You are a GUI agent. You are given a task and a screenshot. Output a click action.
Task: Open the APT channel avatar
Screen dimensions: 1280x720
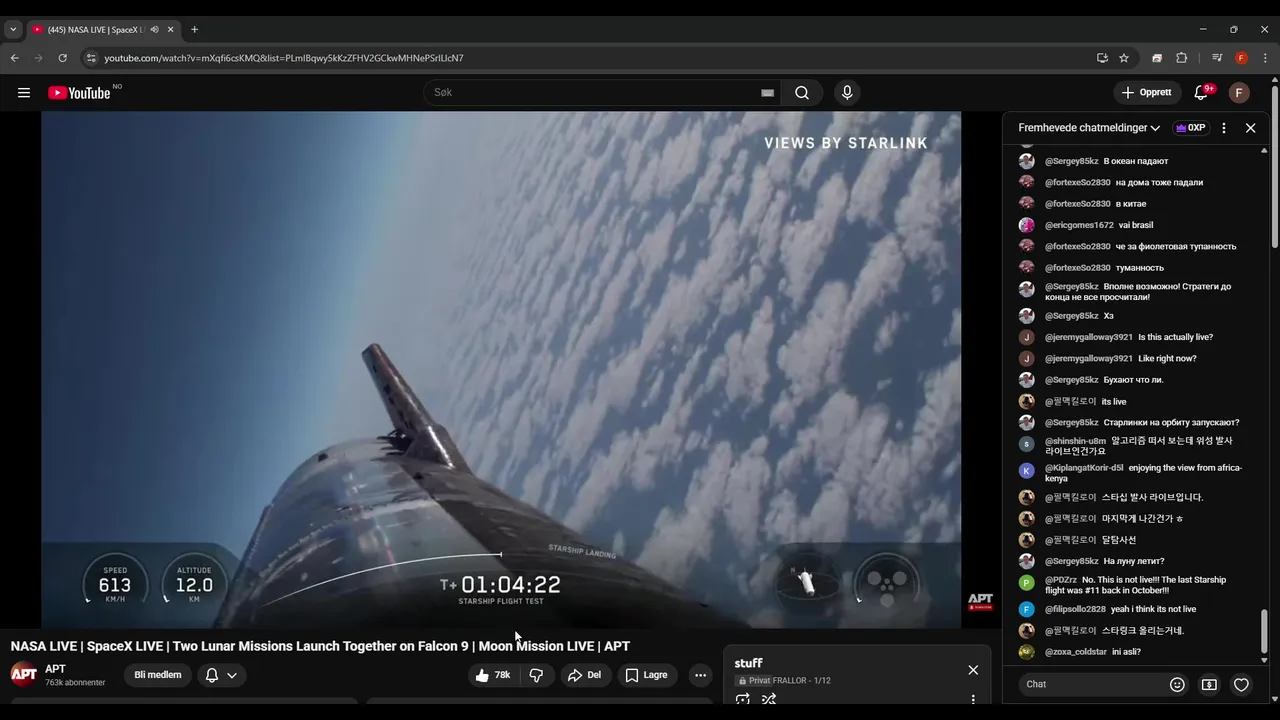pos(24,674)
